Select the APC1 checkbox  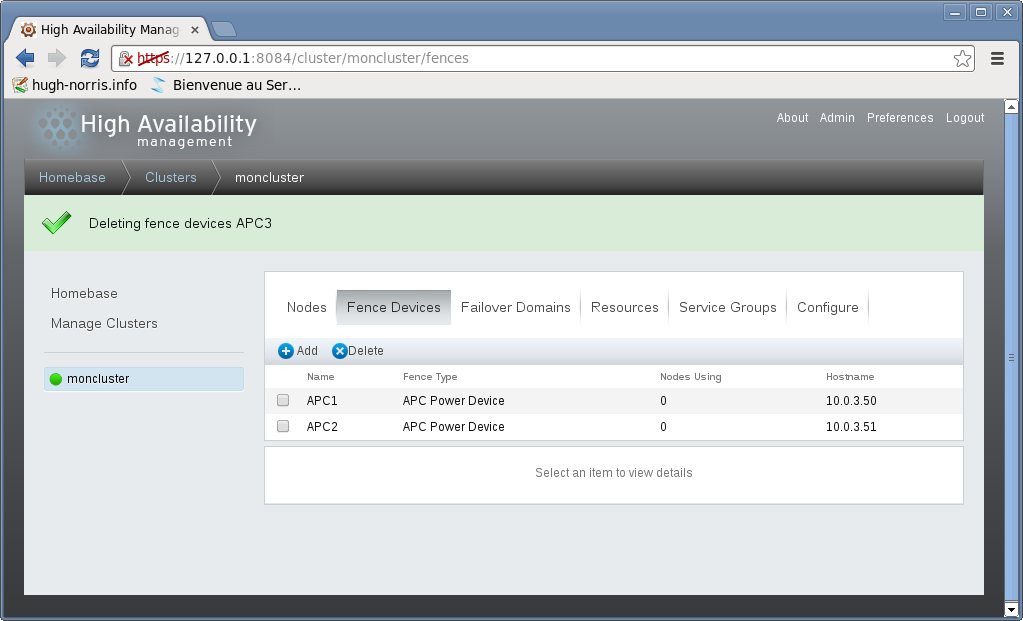click(x=283, y=401)
